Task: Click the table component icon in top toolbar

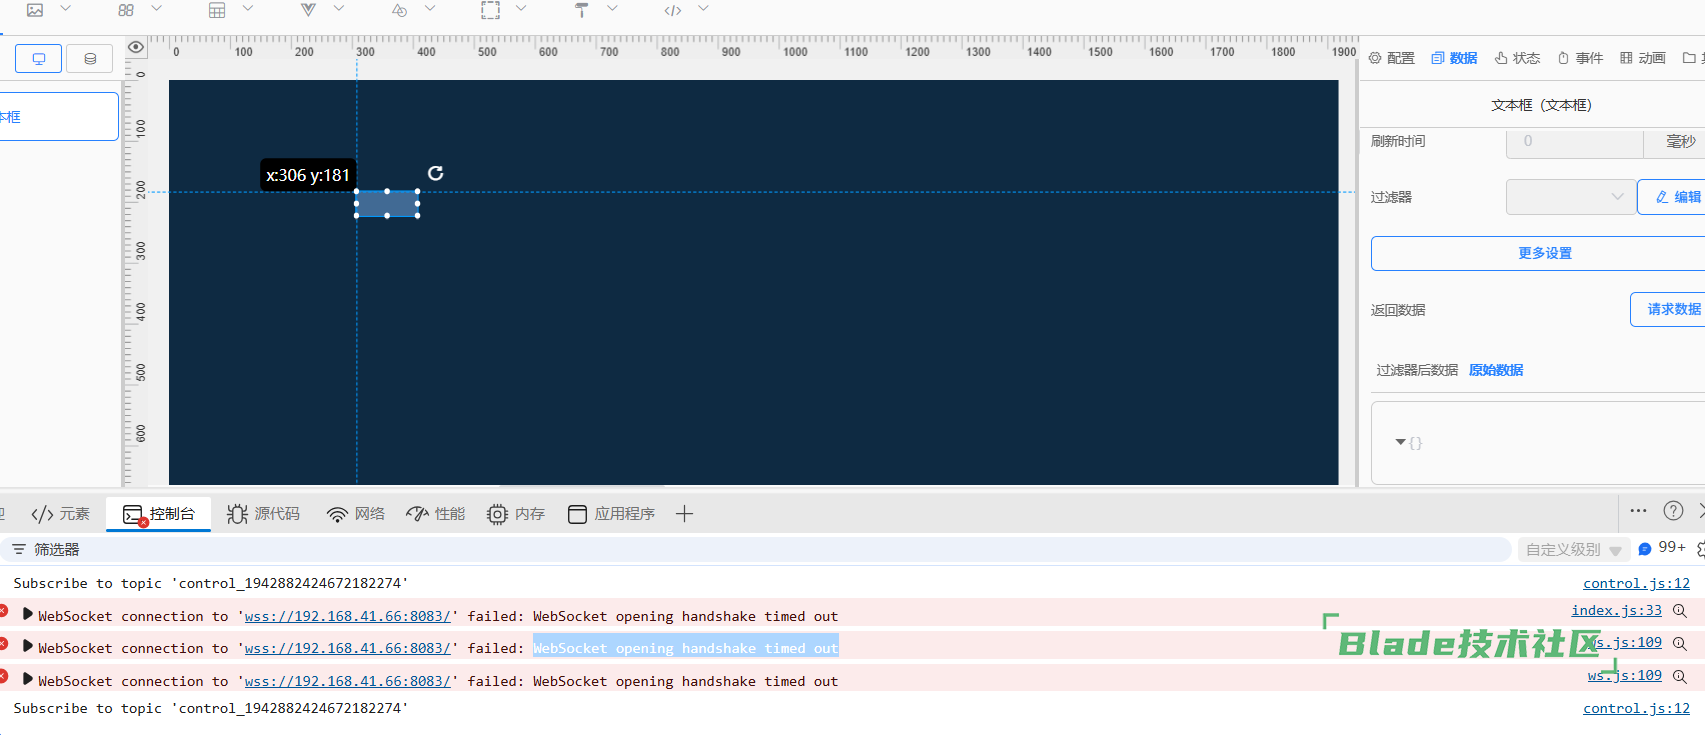Action: pos(217,10)
